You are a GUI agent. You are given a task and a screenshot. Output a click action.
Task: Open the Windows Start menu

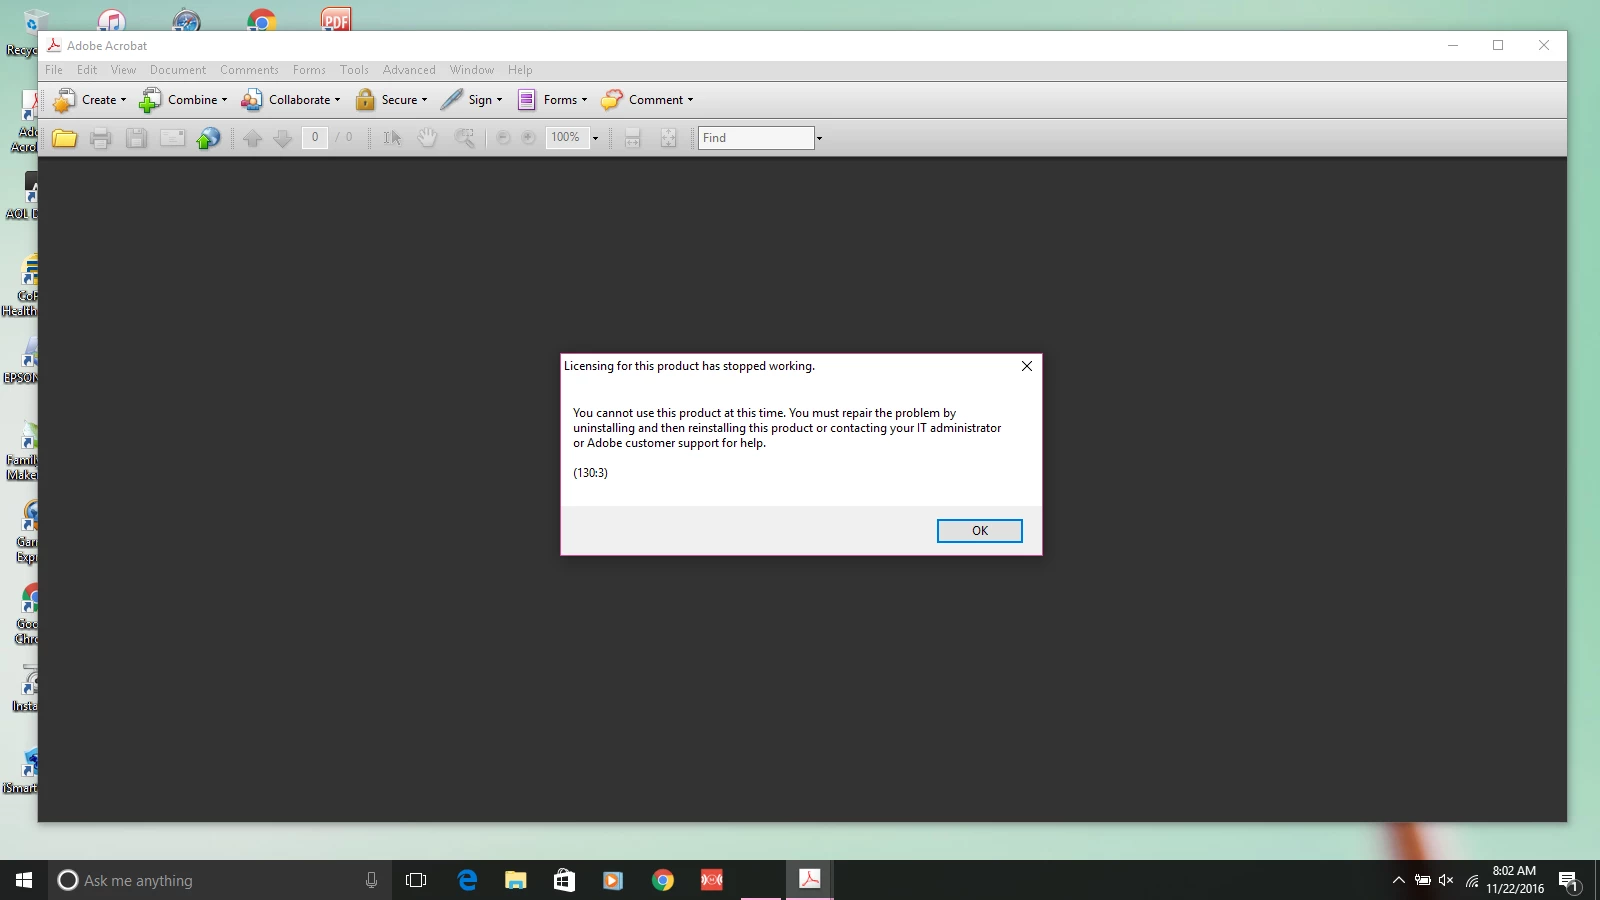tap(24, 880)
